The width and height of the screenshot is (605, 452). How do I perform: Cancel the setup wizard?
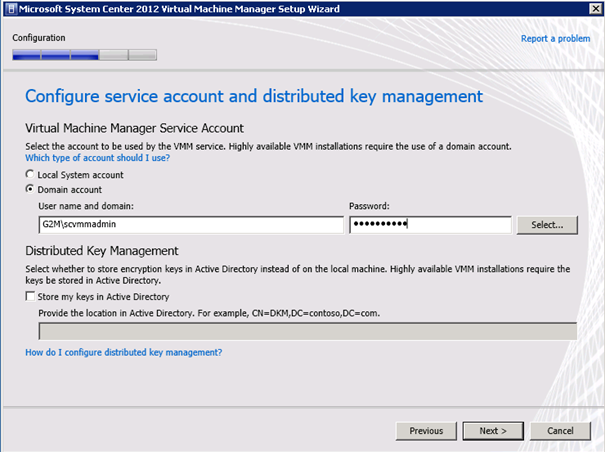(x=560, y=431)
